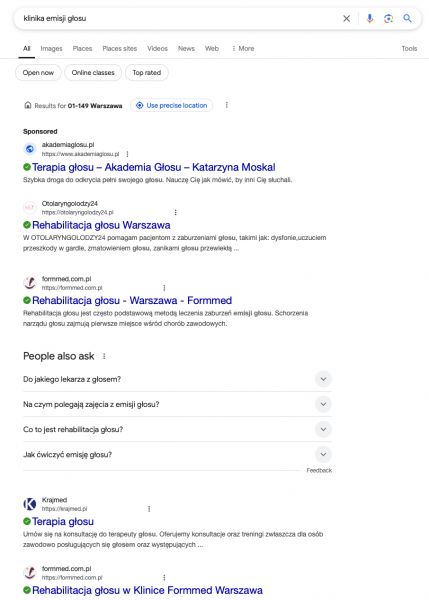
Task: Open location options three-dot menu
Action: (227, 105)
